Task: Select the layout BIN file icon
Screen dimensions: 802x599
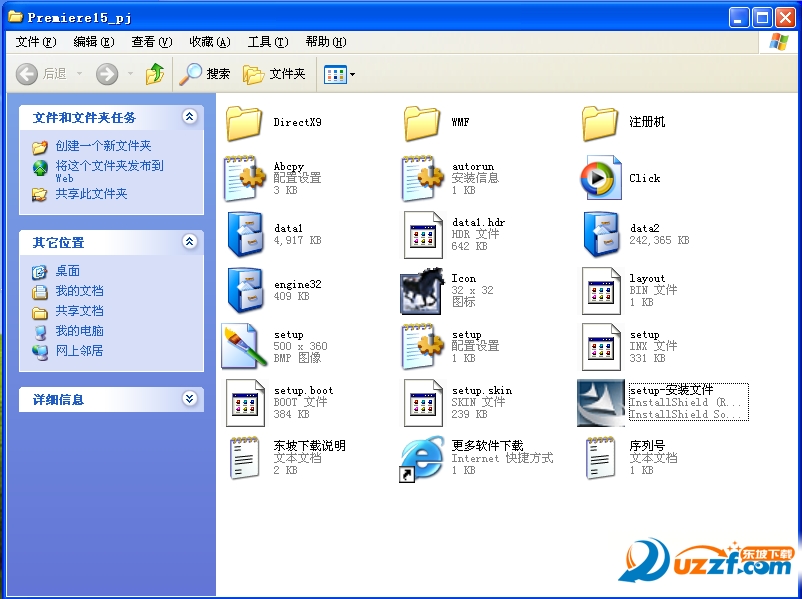Action: 601,291
